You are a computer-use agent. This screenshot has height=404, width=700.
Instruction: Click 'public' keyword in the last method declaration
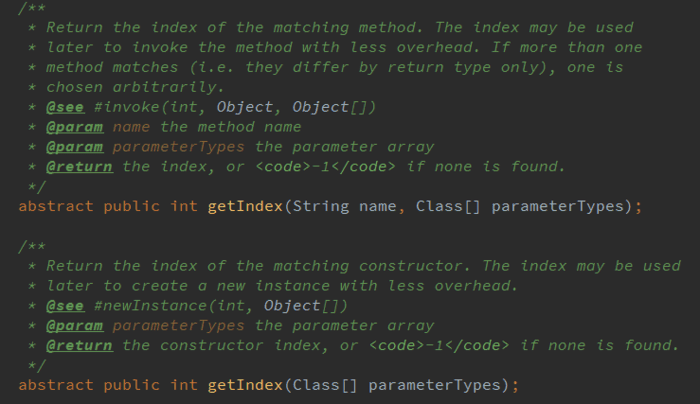132,385
